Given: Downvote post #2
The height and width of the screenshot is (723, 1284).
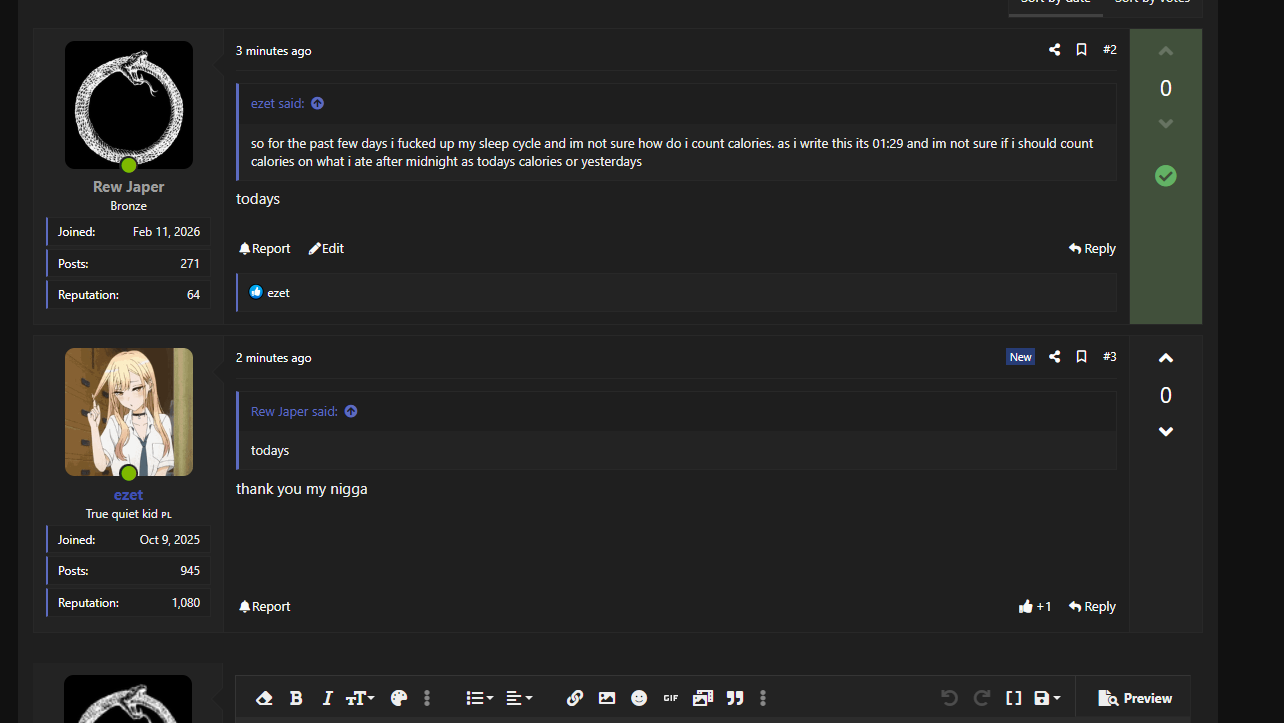Looking at the screenshot, I should click(x=1166, y=124).
